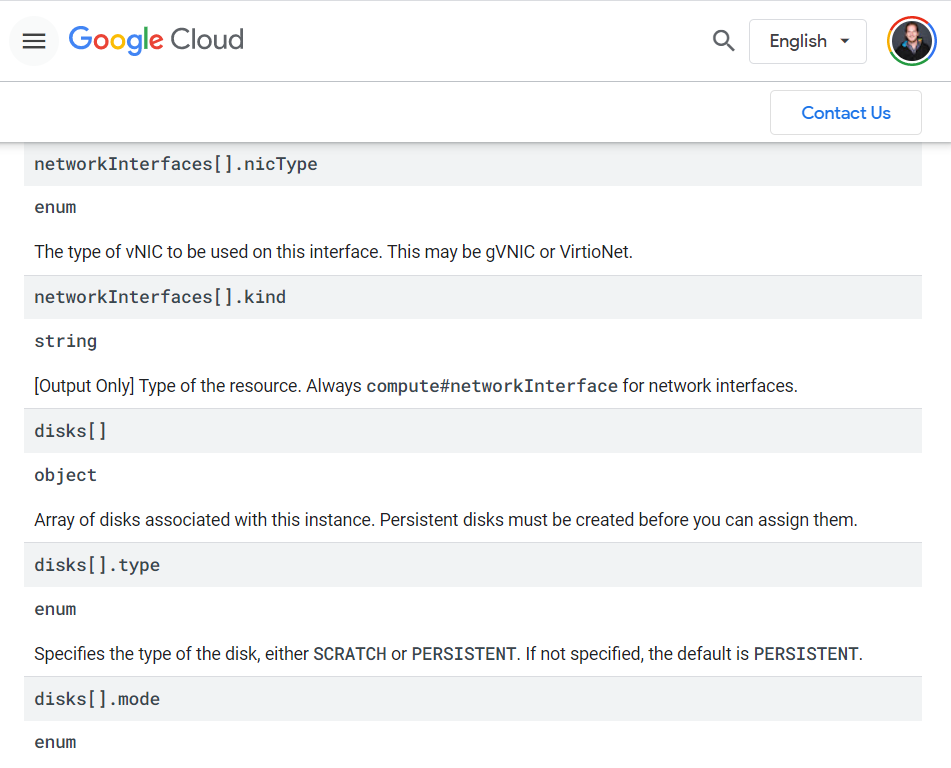
Task: Click the word 'Cloud' in the logo
Action: (207, 39)
